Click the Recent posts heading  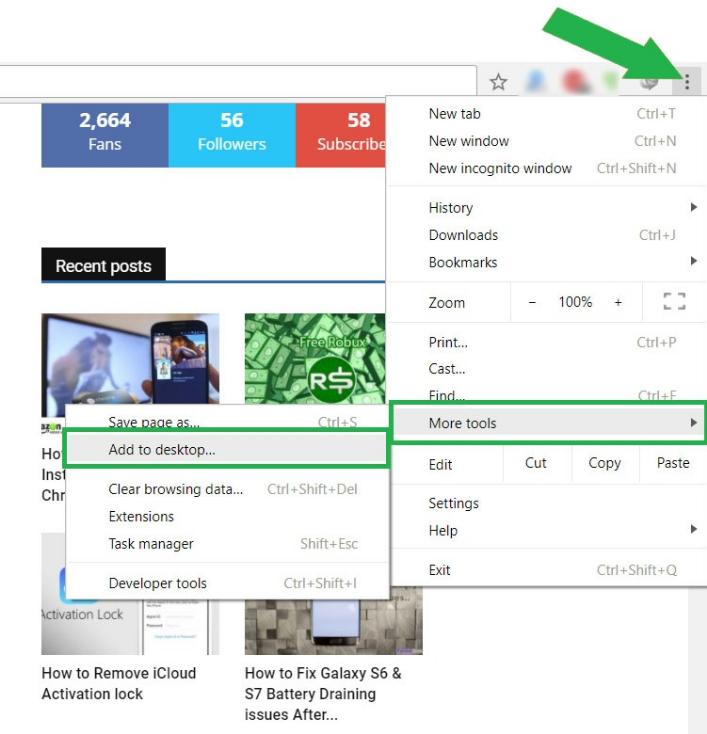103,265
